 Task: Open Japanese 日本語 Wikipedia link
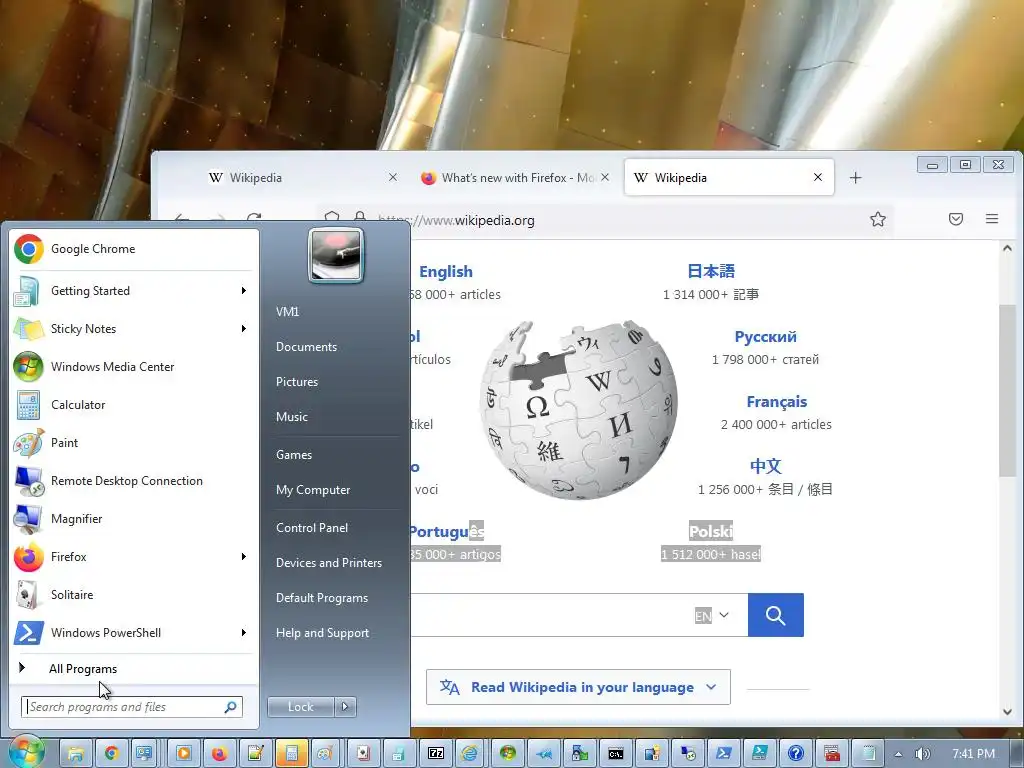click(711, 272)
